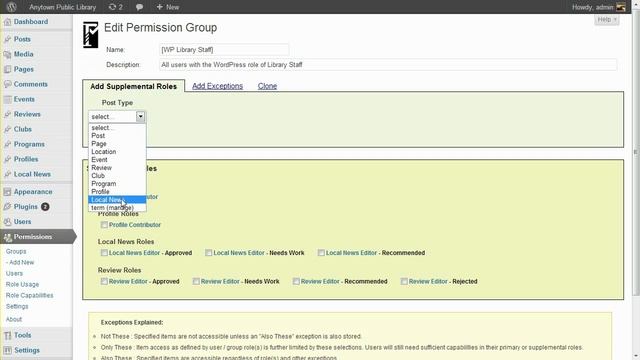Choose Local News from Post Type list
Viewport: 640px width, 360px height.
[x=117, y=200]
